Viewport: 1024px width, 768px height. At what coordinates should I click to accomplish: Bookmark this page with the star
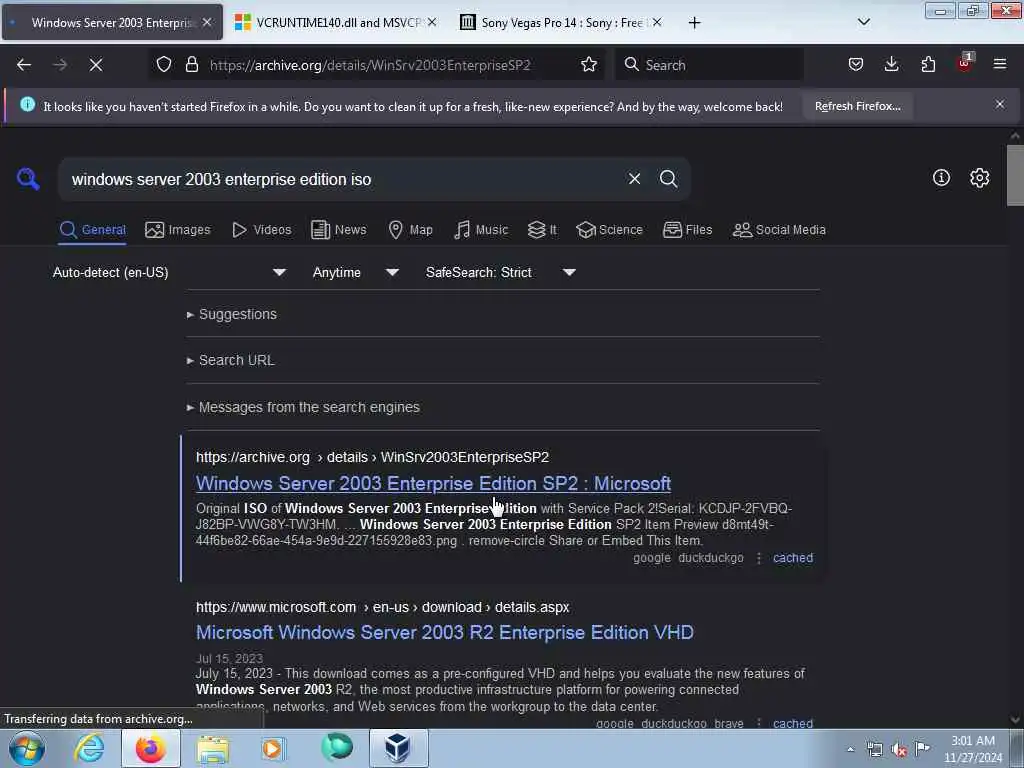[x=588, y=65]
